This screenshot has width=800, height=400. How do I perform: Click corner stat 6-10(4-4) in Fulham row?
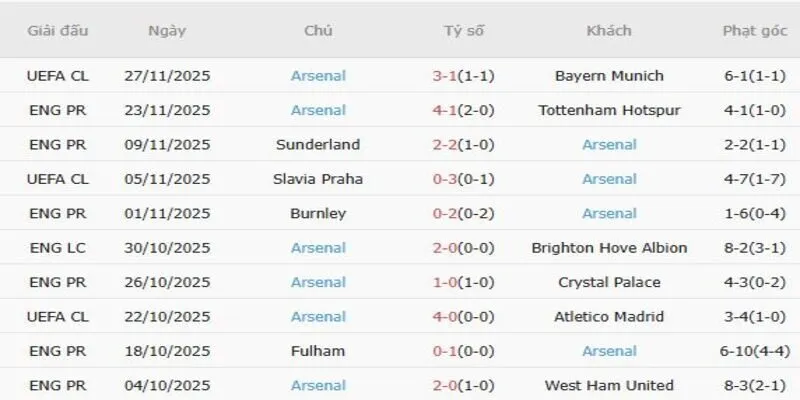pyautogui.click(x=755, y=351)
